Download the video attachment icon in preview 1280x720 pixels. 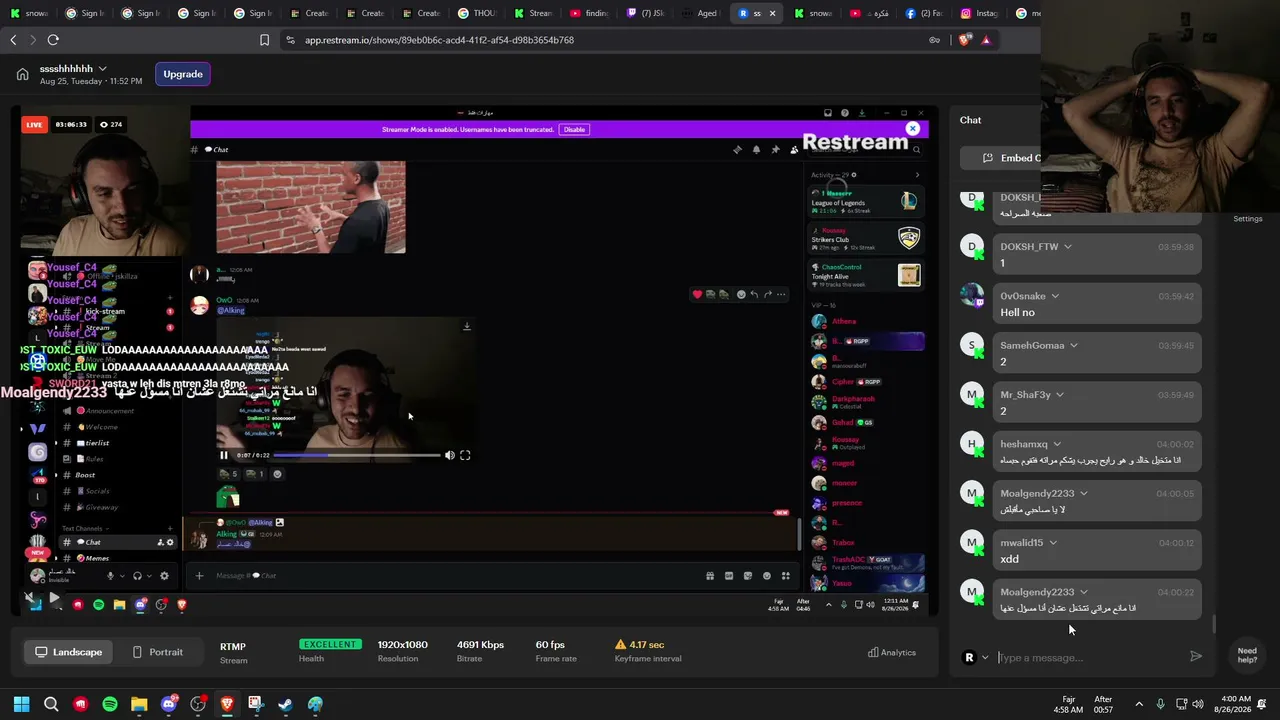point(466,326)
